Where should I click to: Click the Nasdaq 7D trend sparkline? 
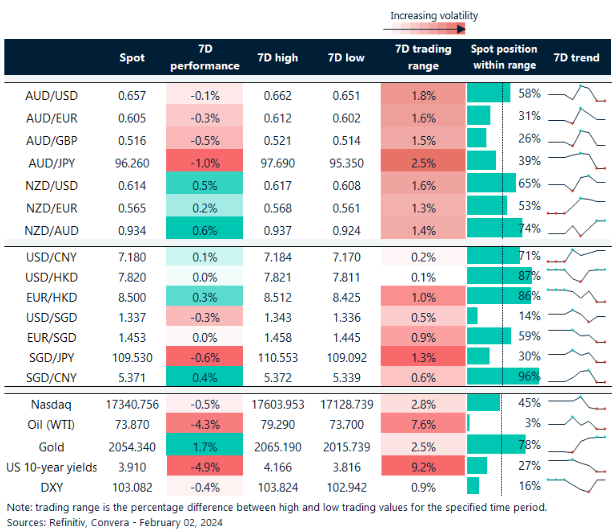pyautogui.click(x=577, y=403)
